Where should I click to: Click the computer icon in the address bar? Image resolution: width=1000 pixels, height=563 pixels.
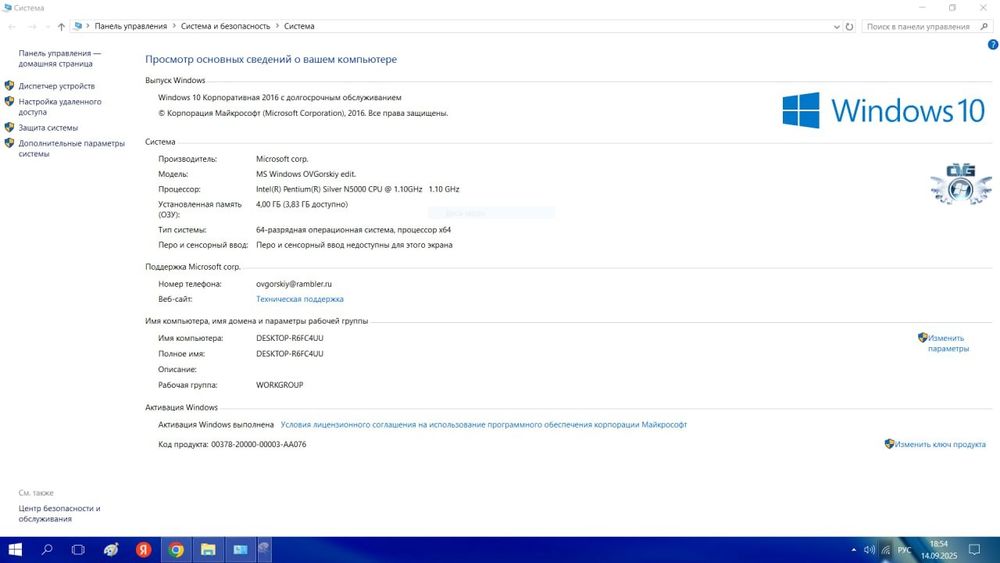(x=78, y=26)
